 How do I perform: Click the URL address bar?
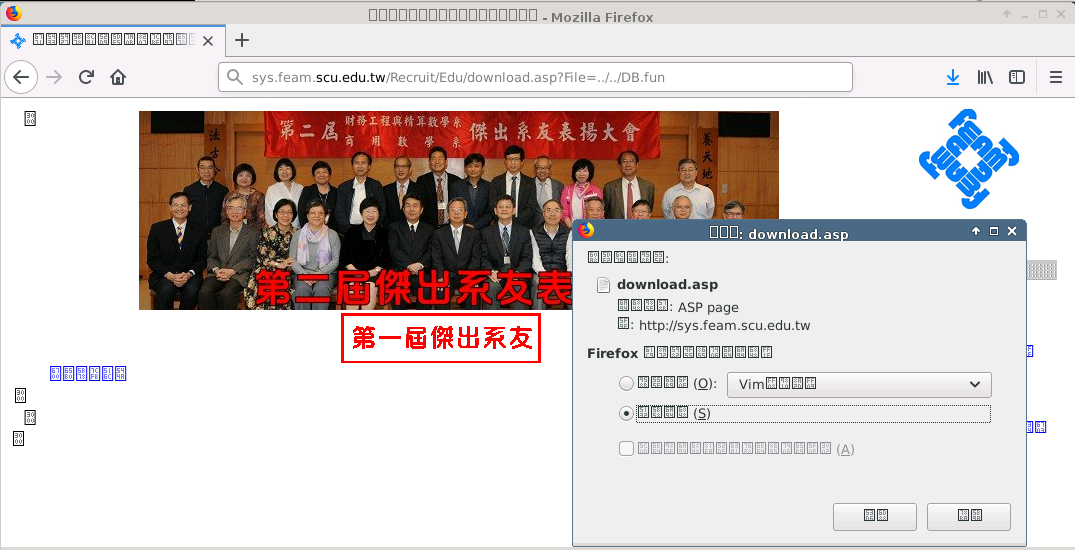tap(535, 77)
